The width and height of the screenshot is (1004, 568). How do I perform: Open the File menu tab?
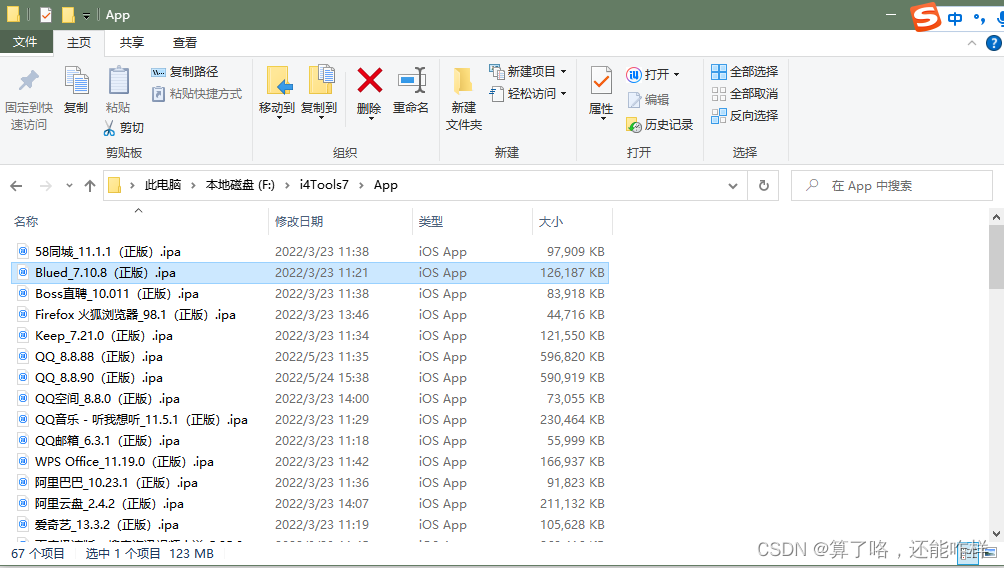tap(25, 42)
